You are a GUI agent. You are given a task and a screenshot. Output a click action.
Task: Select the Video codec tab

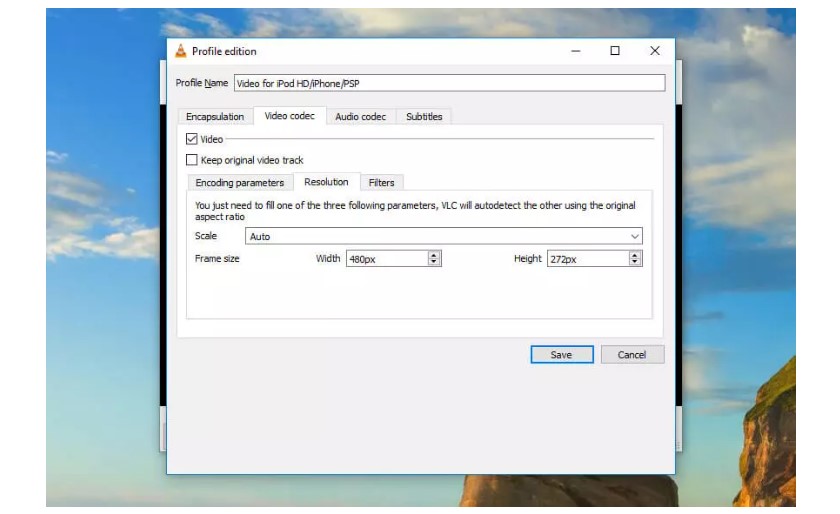289,116
